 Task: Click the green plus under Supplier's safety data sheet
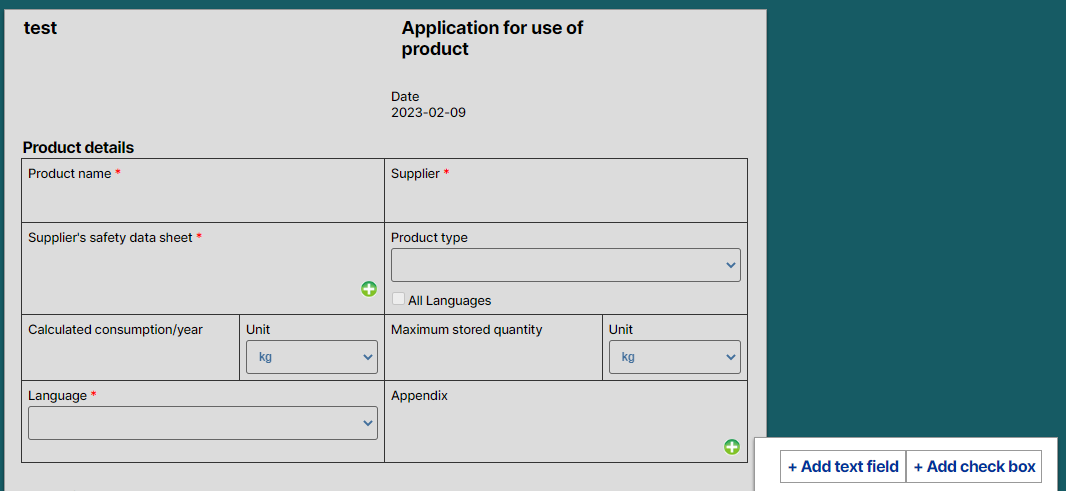[368, 289]
